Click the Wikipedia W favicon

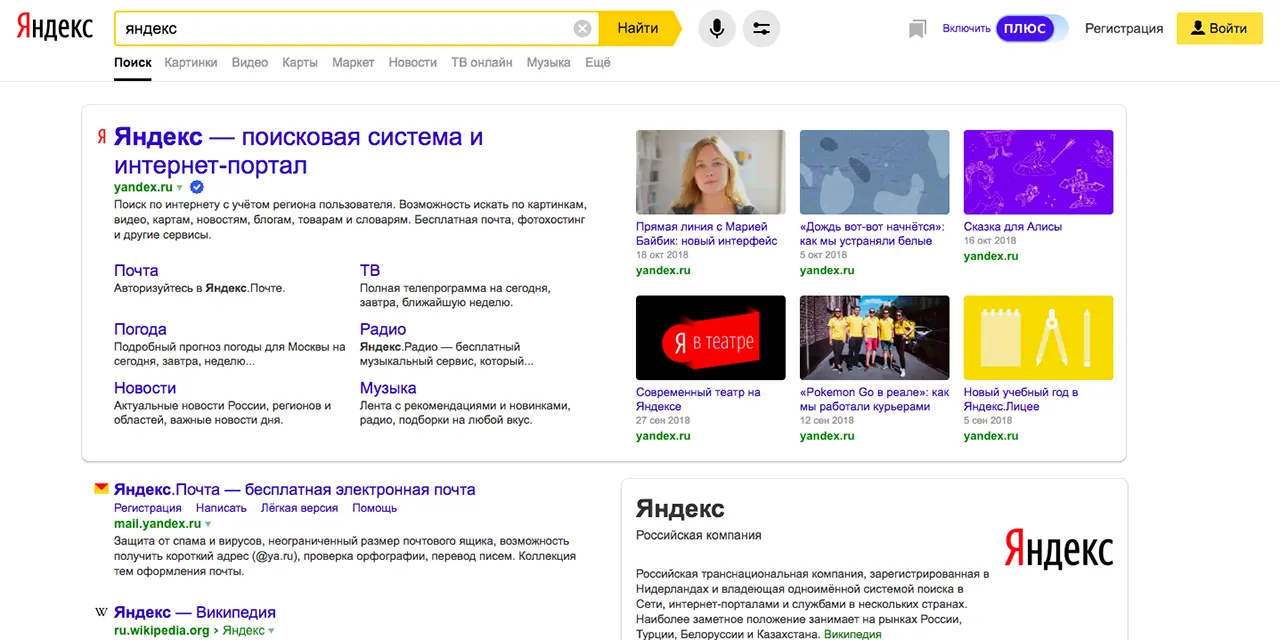[x=101, y=612]
